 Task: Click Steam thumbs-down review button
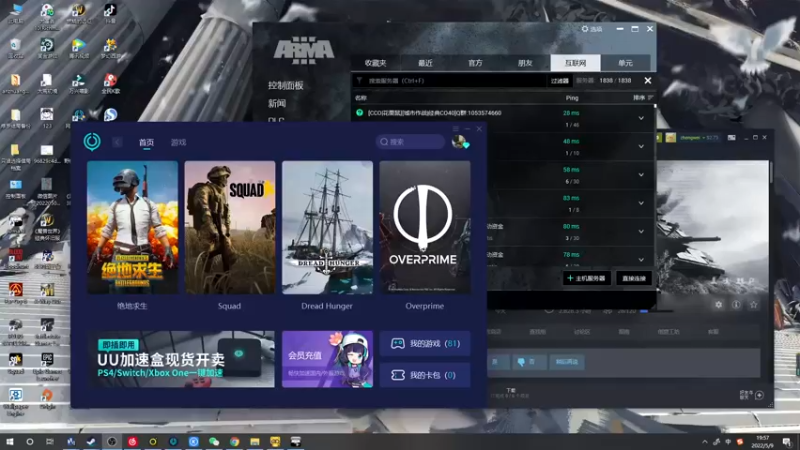point(528,362)
